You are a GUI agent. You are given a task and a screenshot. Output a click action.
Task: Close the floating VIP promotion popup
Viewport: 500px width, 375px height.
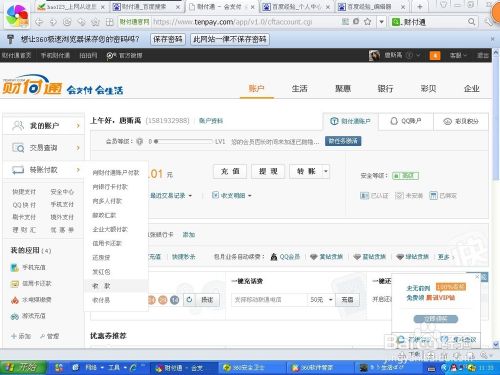point(477,277)
